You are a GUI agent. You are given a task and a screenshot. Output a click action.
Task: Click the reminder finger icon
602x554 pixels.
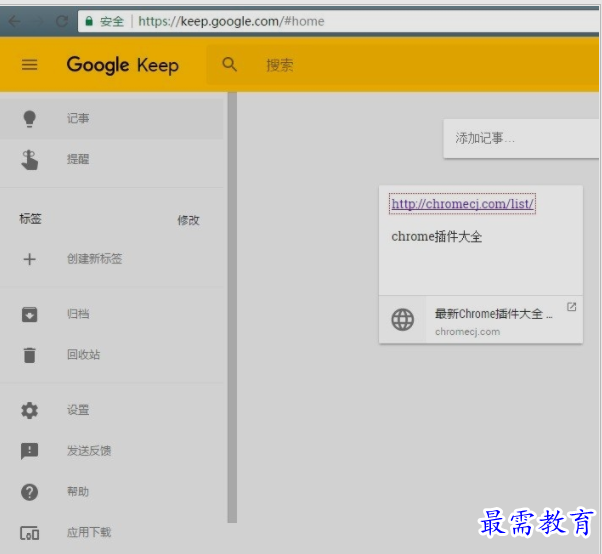point(30,160)
